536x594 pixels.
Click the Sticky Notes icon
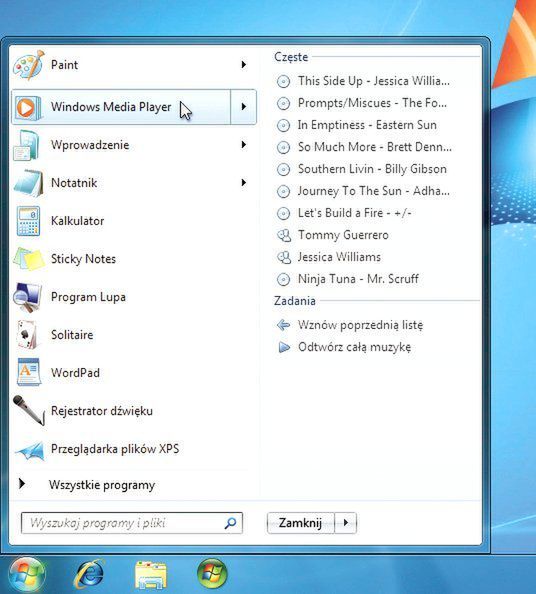tap(29, 259)
